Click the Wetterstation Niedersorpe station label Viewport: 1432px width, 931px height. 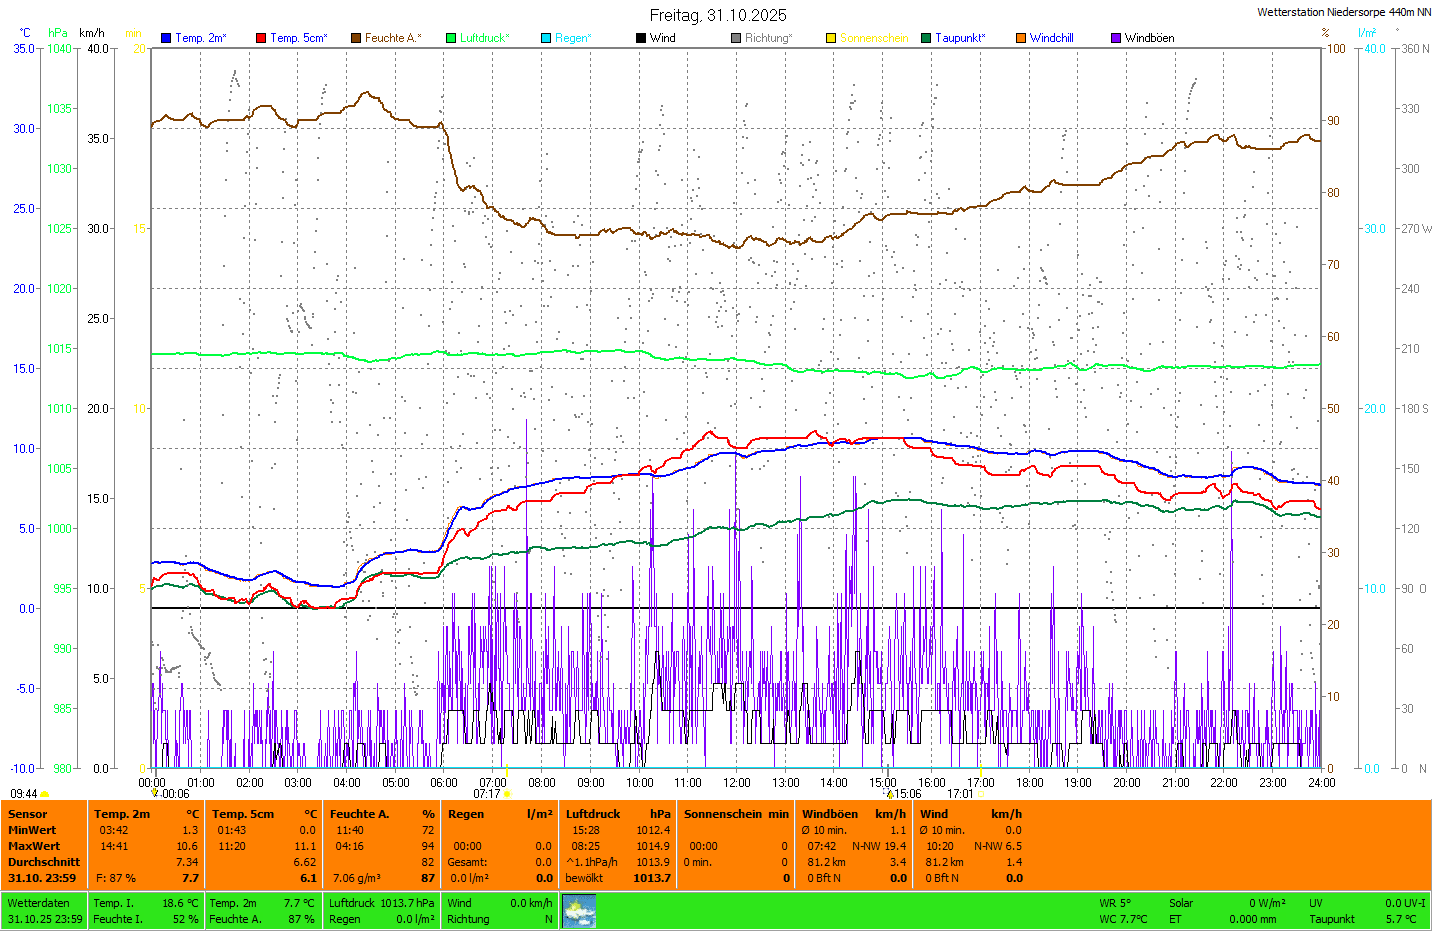coord(1343,12)
